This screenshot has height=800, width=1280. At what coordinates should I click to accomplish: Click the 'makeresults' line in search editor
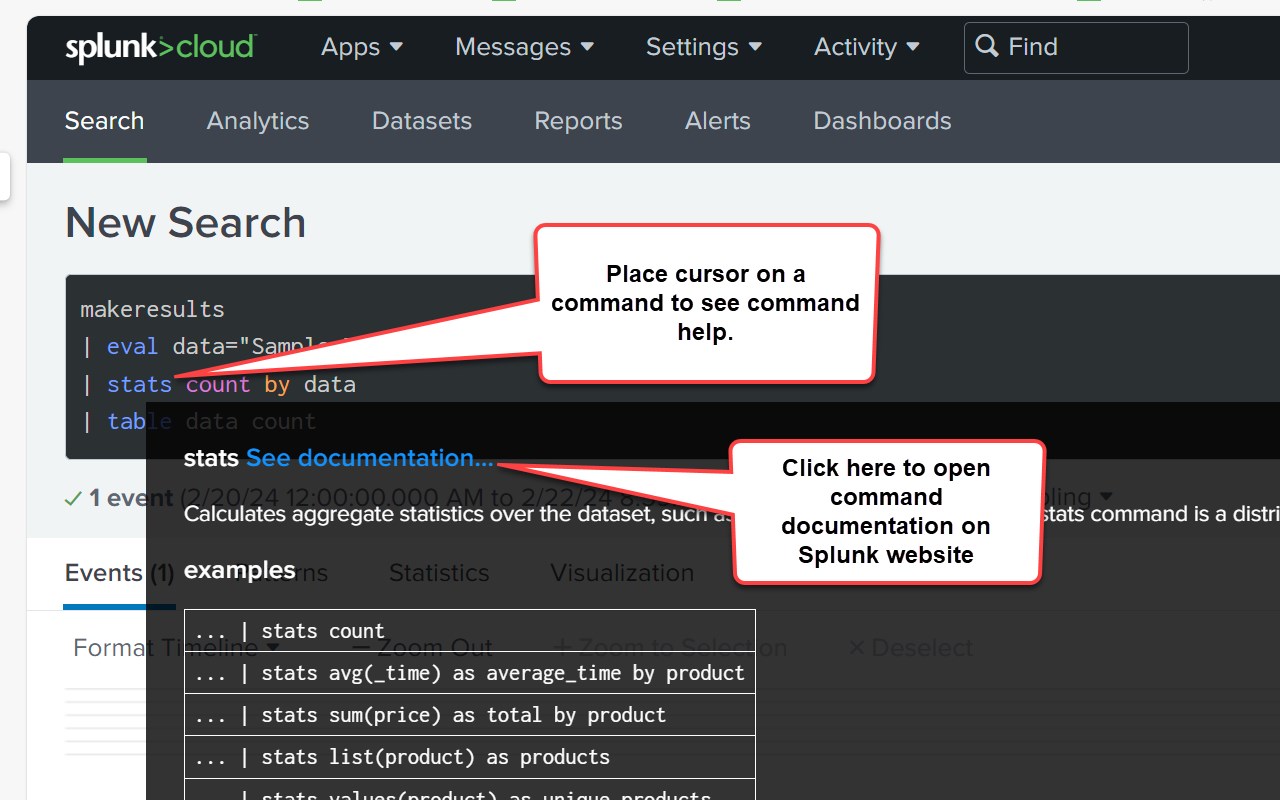click(x=152, y=309)
